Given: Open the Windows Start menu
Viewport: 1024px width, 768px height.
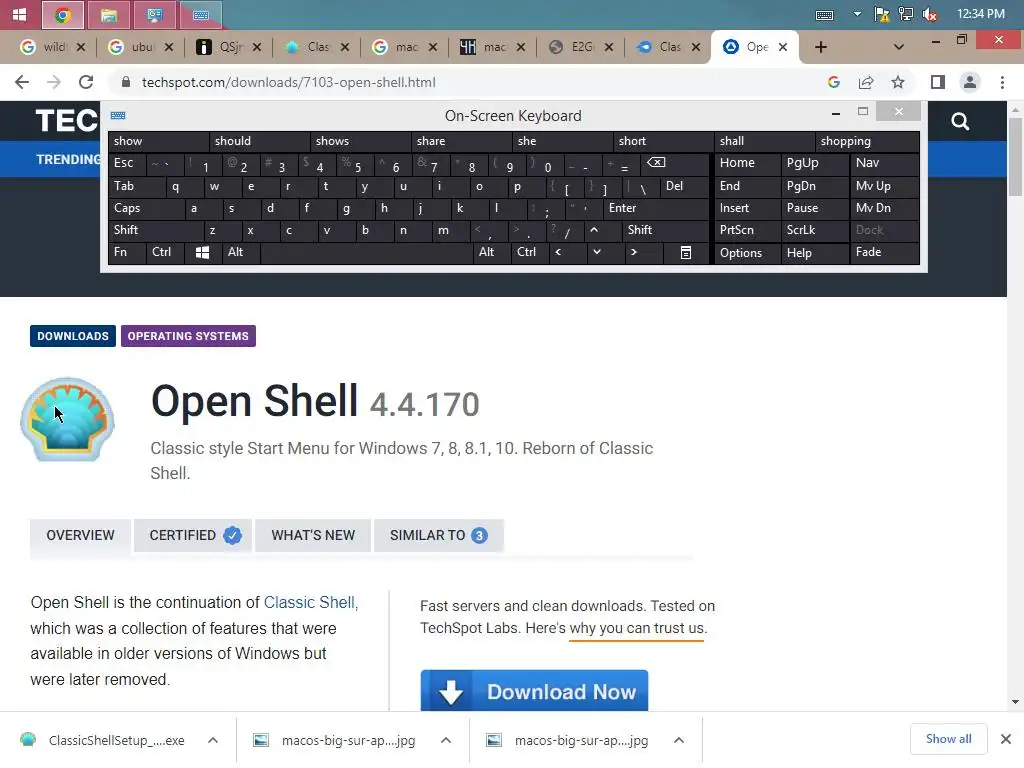Looking at the screenshot, I should 20,14.
